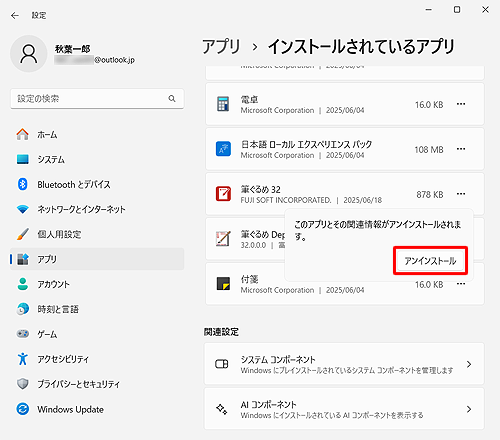Expand システム コンポーネント chevron arrow
This screenshot has width=500, height=440.
point(469,364)
